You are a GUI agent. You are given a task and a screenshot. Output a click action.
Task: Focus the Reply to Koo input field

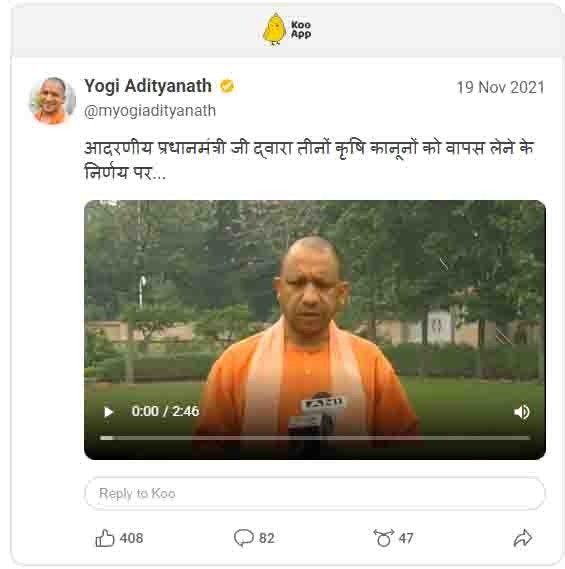coord(315,494)
